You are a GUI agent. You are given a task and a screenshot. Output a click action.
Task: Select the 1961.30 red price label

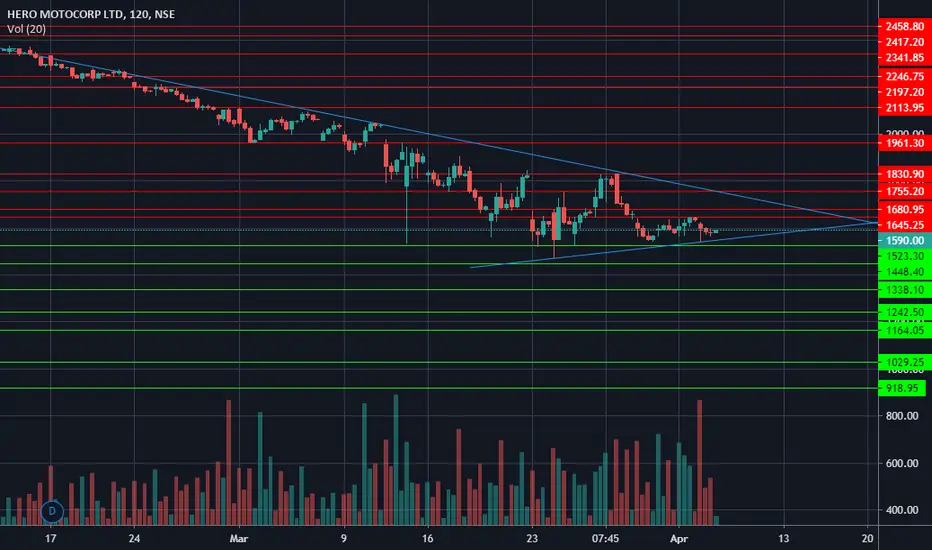[905, 143]
